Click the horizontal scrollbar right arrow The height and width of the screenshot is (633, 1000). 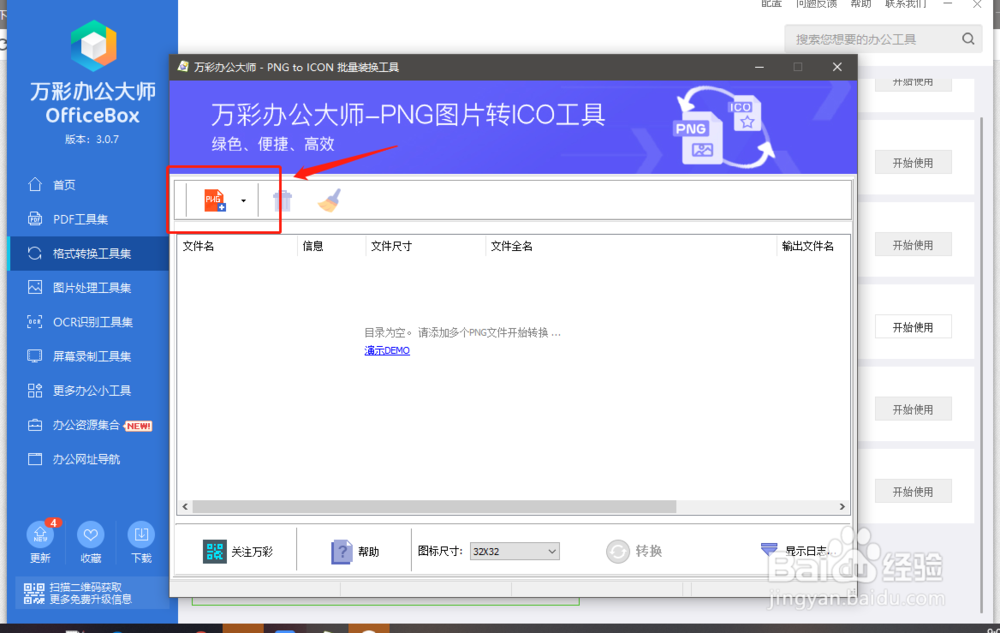coord(842,507)
